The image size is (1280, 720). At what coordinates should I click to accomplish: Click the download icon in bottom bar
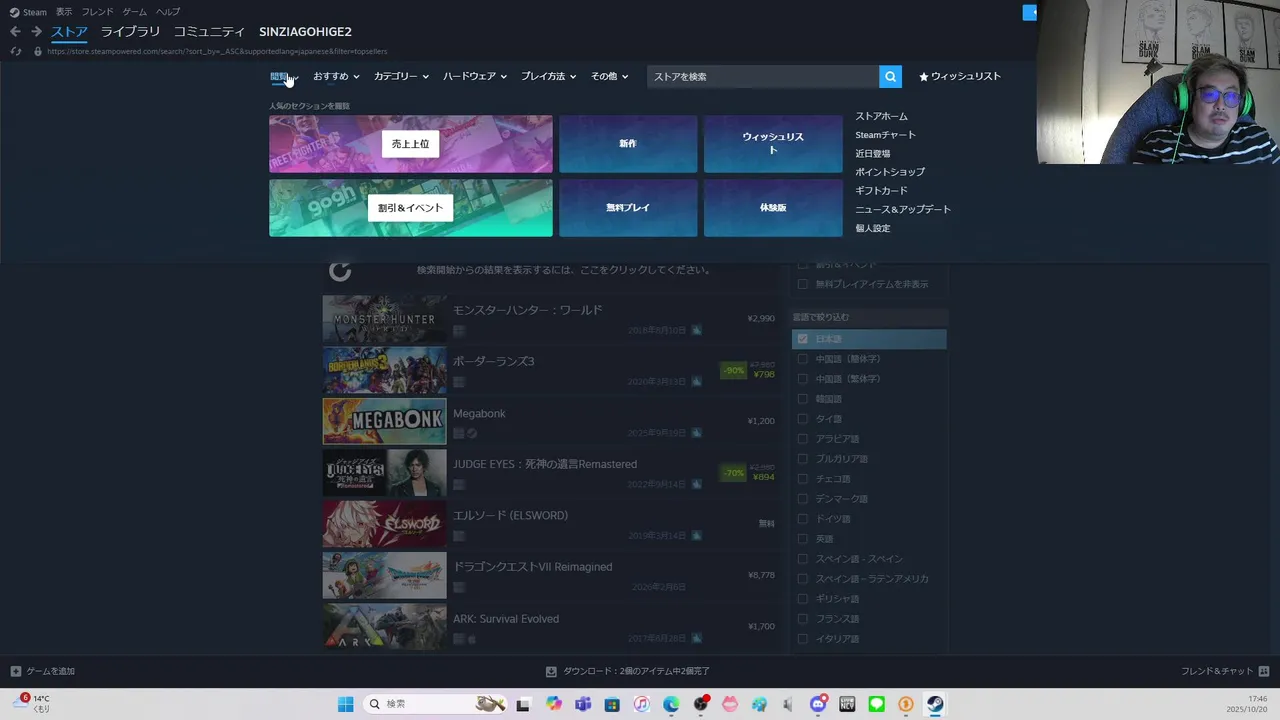(551, 671)
